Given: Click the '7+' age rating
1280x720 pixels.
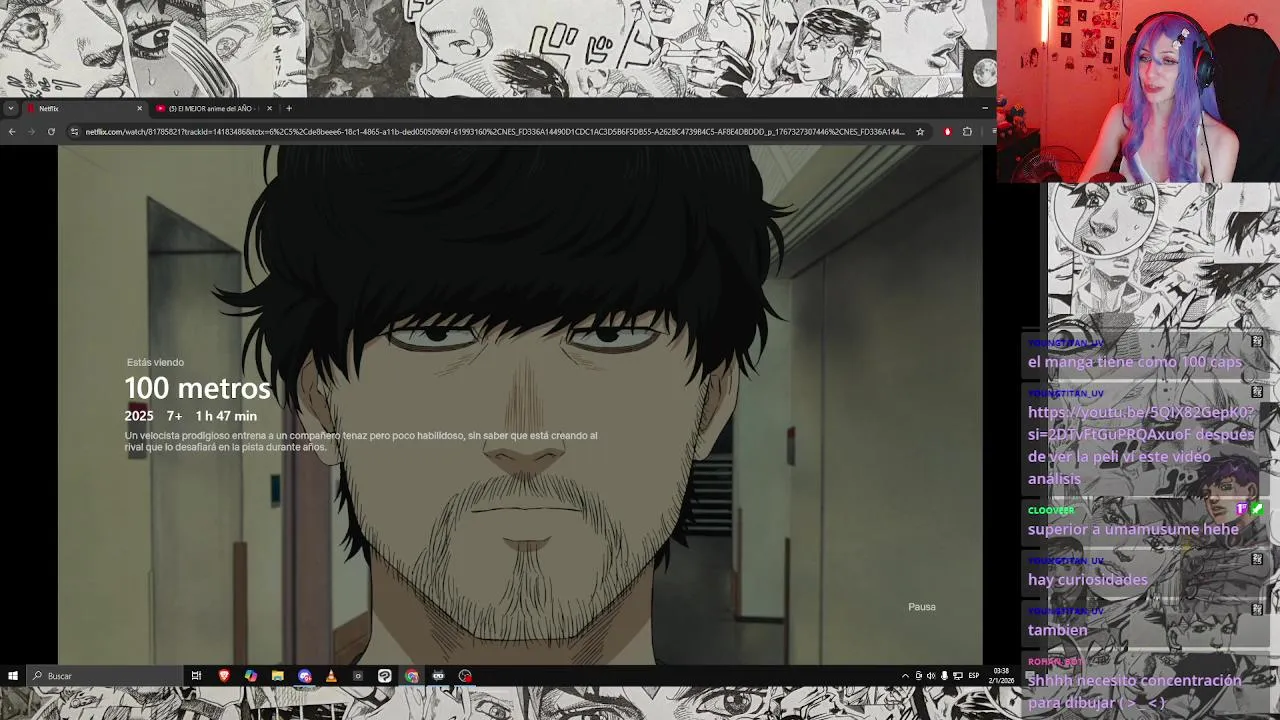Looking at the screenshot, I should coord(174,416).
